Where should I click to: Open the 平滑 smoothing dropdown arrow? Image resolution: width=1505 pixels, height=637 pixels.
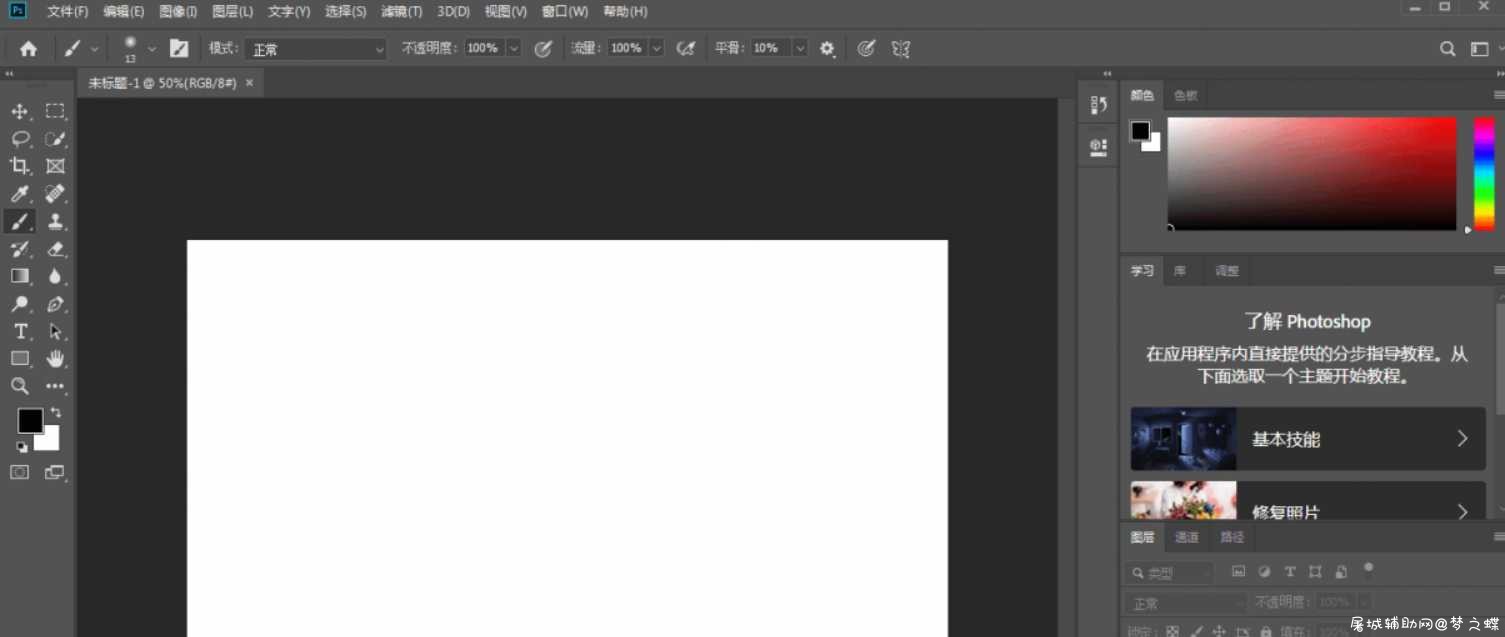point(800,48)
